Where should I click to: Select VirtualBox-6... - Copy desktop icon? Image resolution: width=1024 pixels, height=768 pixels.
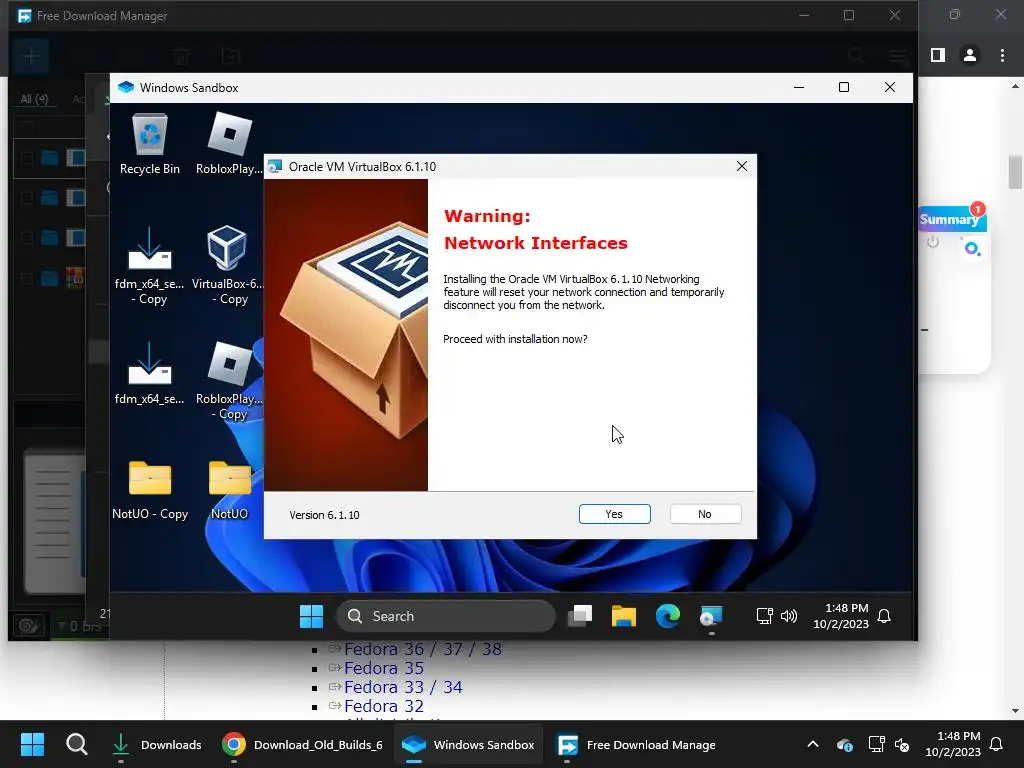[228, 266]
